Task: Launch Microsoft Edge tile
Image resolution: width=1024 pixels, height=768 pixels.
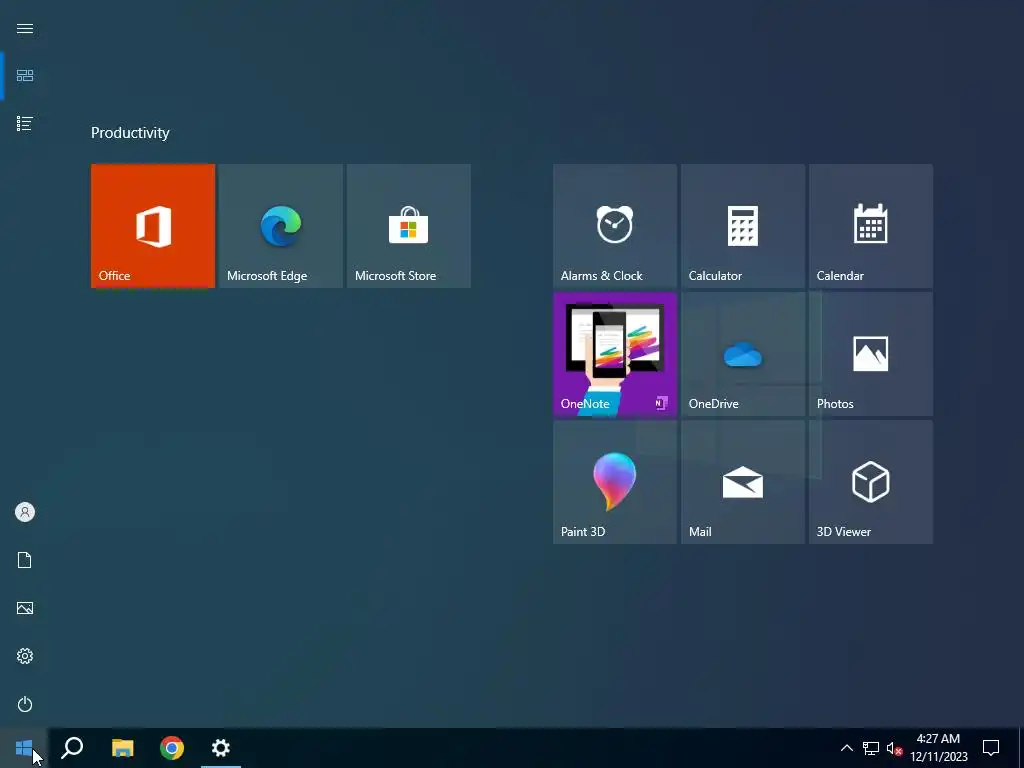Action: tap(281, 226)
